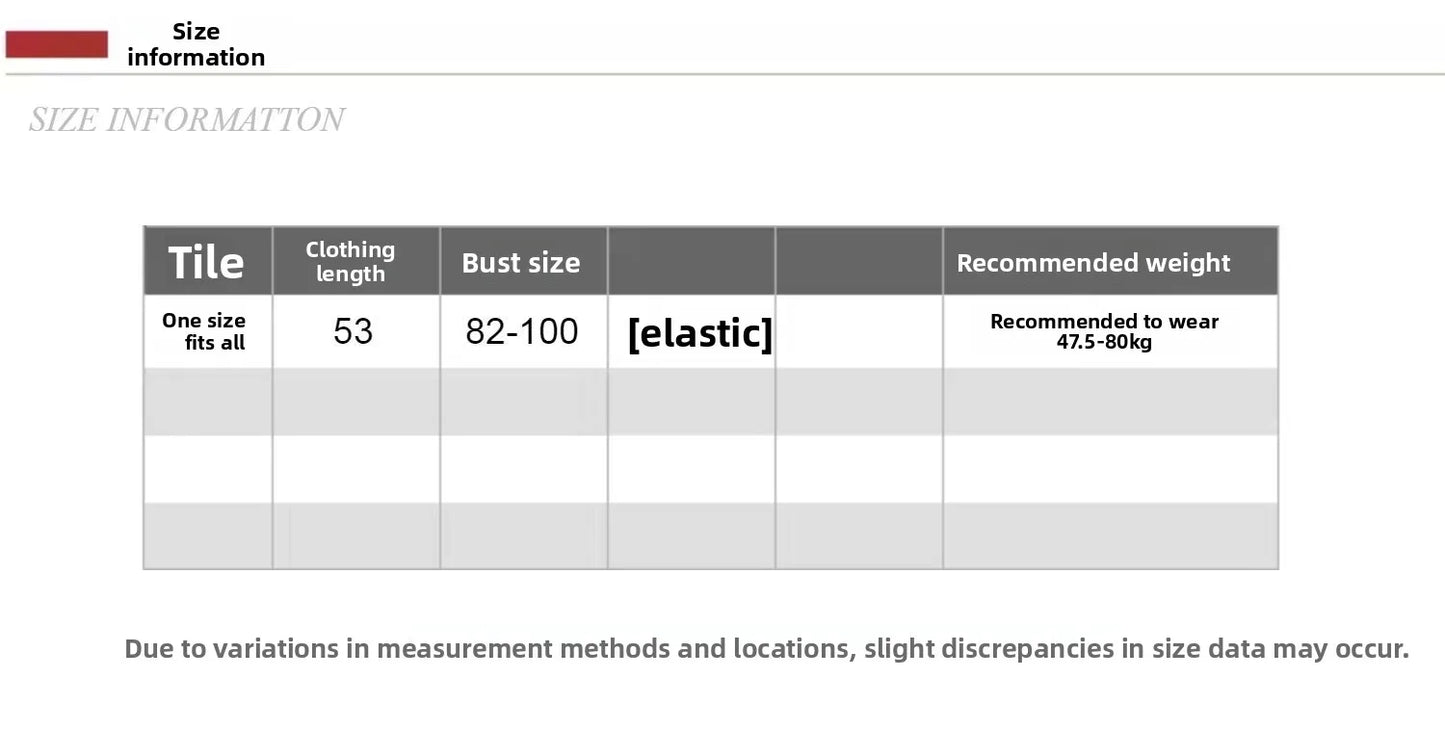Click the Recommended weight column header

pos(1093,262)
